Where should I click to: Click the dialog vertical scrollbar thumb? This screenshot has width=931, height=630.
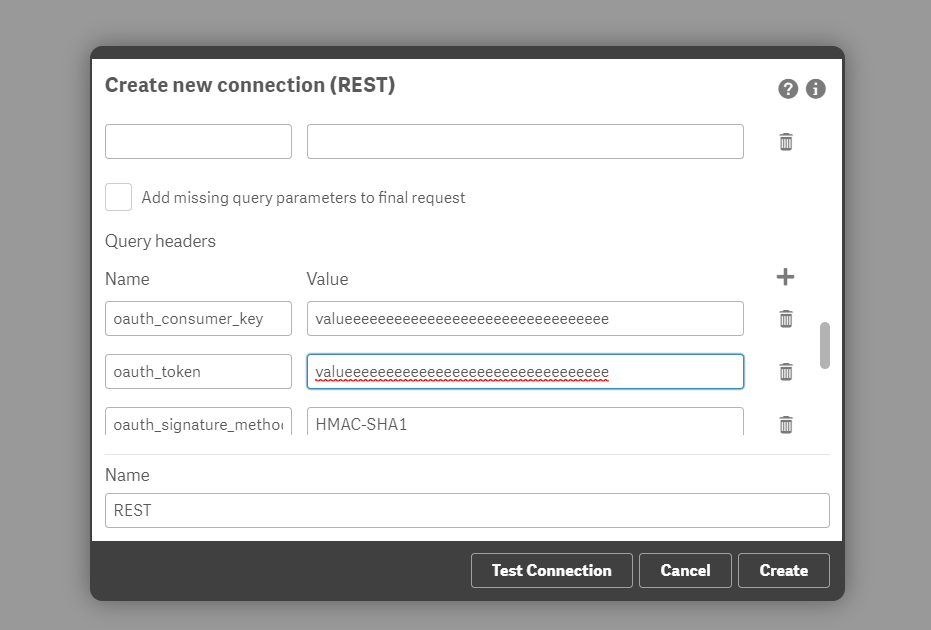[x=825, y=345]
